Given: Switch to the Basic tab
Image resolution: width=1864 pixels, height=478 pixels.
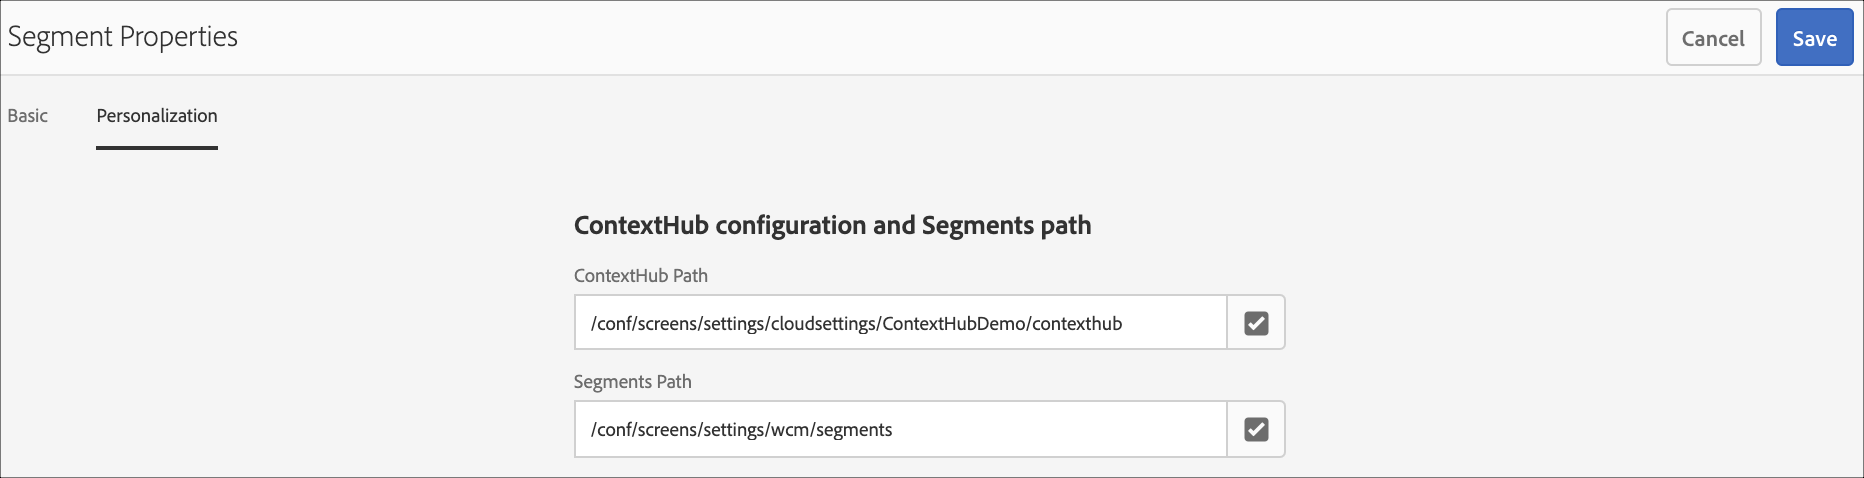Looking at the screenshot, I should tap(28, 116).
